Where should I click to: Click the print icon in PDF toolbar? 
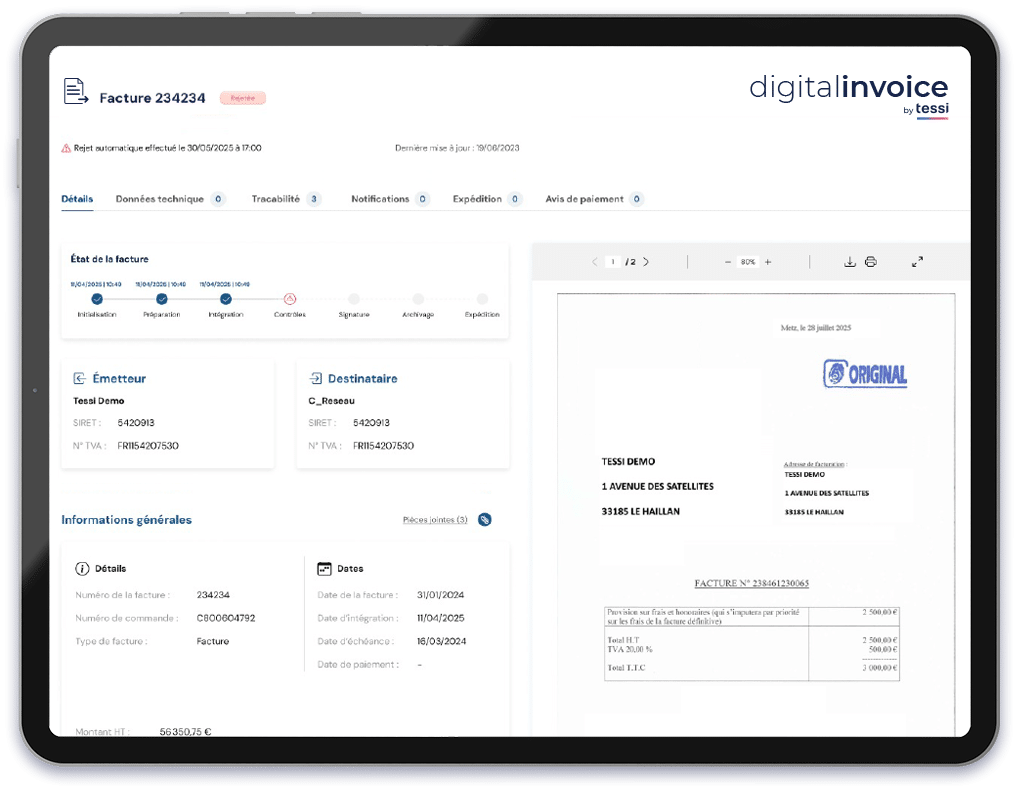[870, 262]
